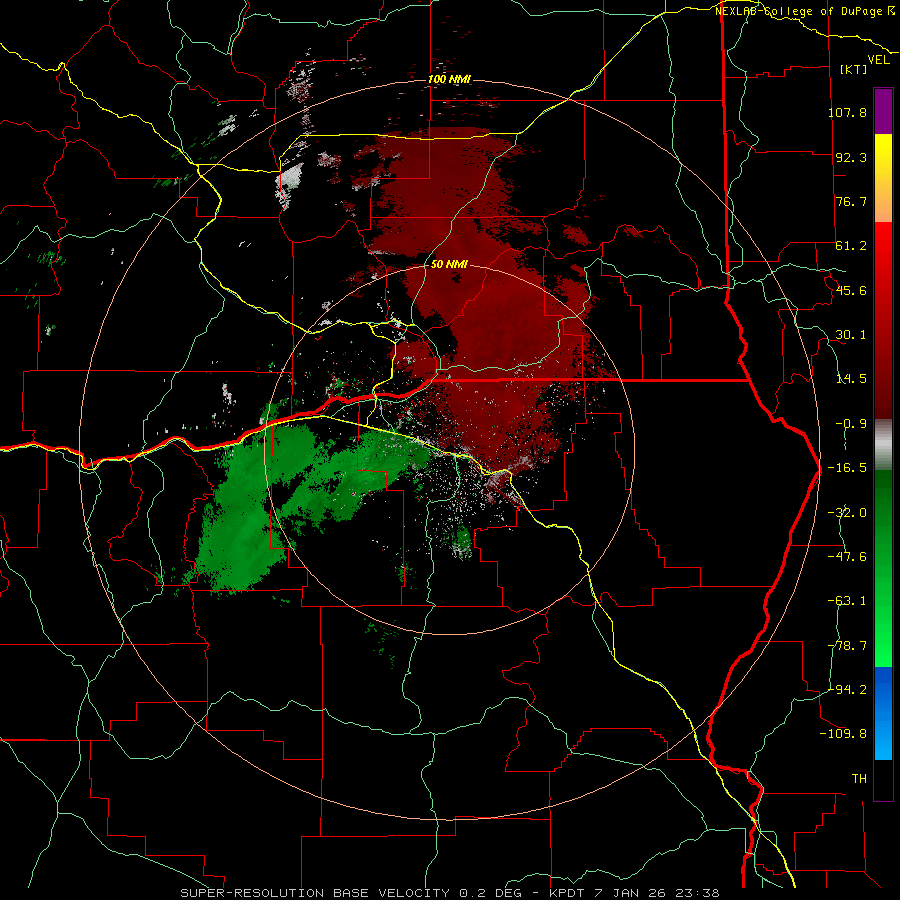Click the -109.8 value on the velocity scale
Viewport: 900px width, 900px height.
[844, 734]
